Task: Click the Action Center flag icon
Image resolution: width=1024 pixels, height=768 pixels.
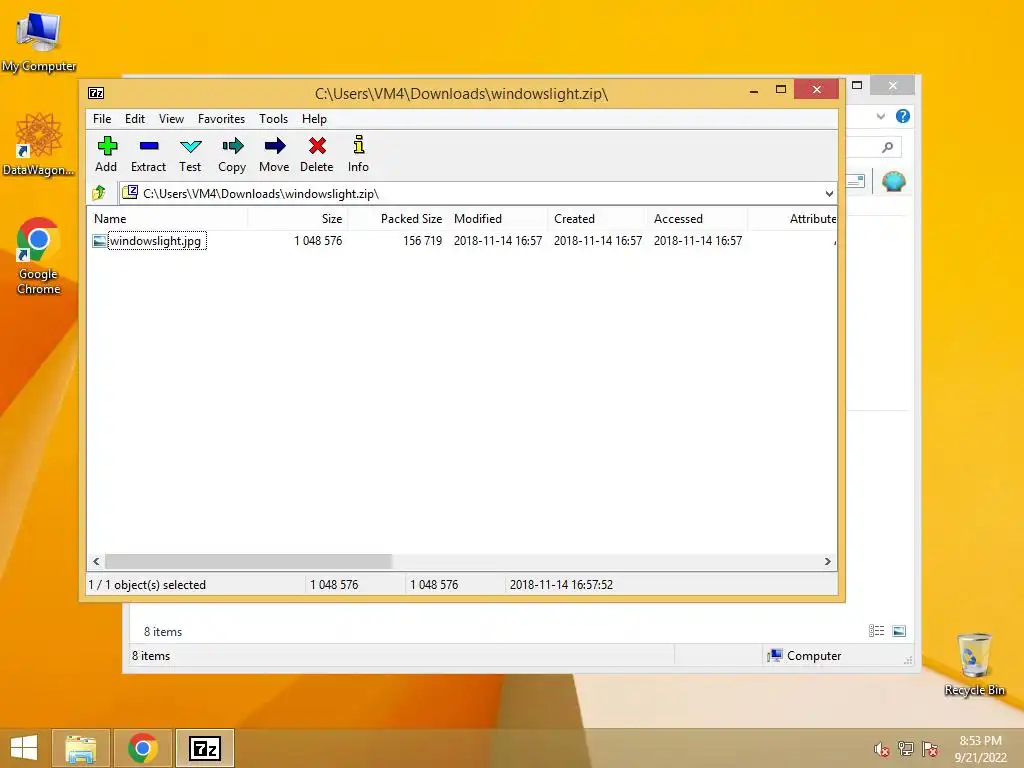Action: (930, 749)
